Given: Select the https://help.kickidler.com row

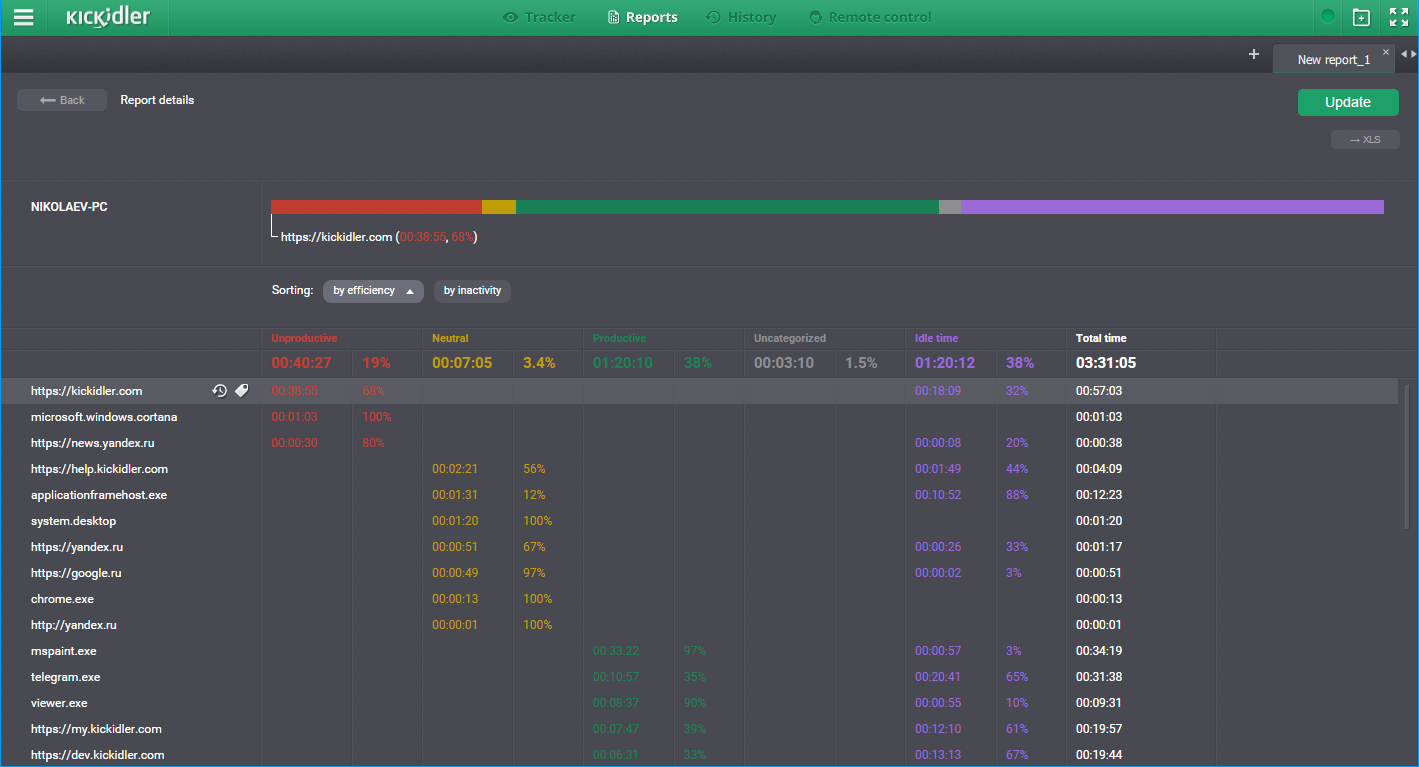Looking at the screenshot, I should pos(699,469).
